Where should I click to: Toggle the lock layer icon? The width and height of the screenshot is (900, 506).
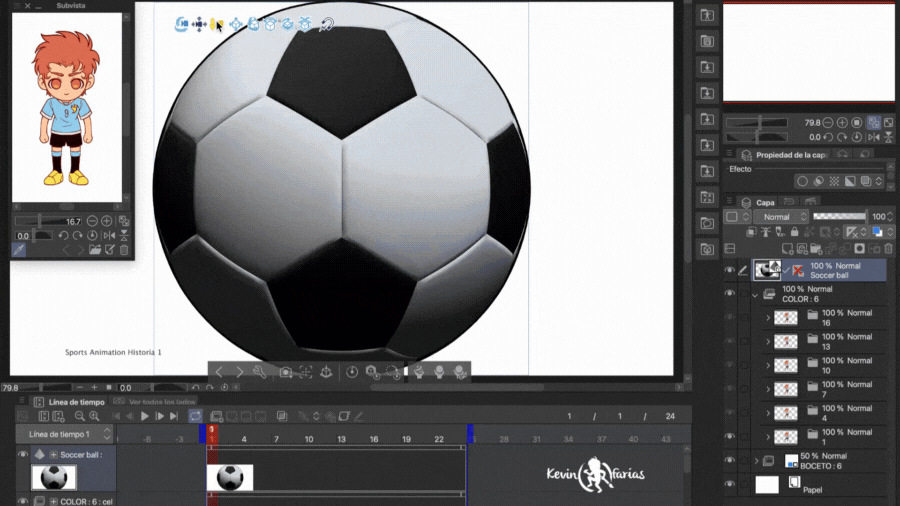pyautogui.click(x=794, y=232)
